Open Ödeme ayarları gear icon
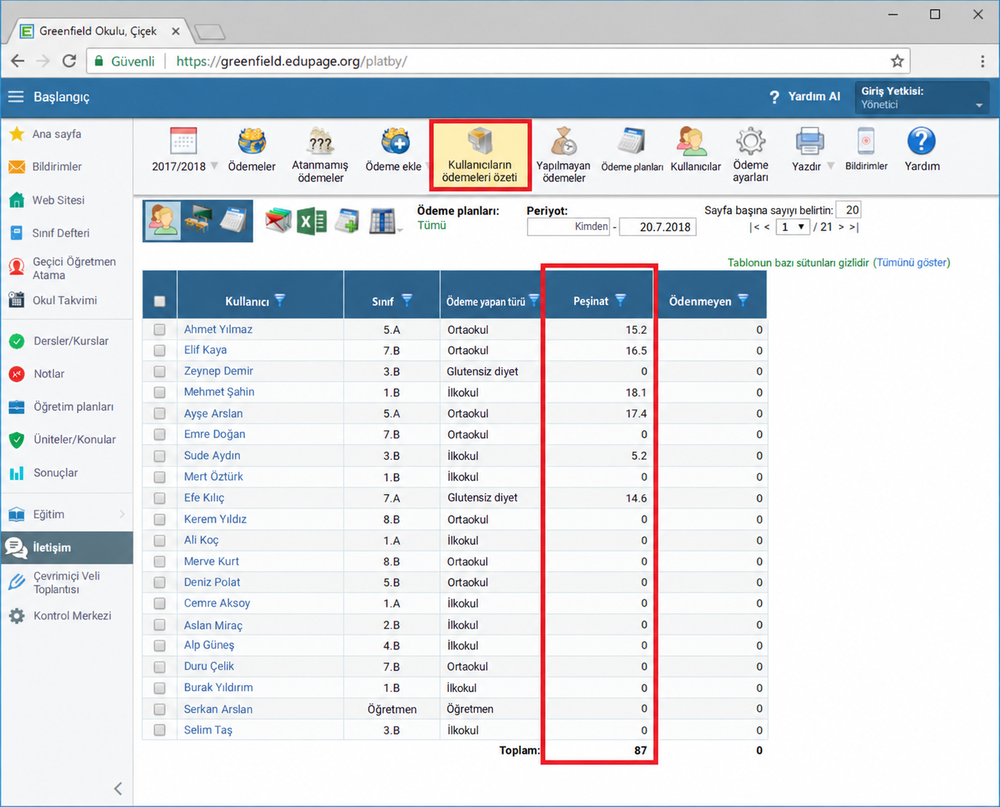 click(750, 141)
